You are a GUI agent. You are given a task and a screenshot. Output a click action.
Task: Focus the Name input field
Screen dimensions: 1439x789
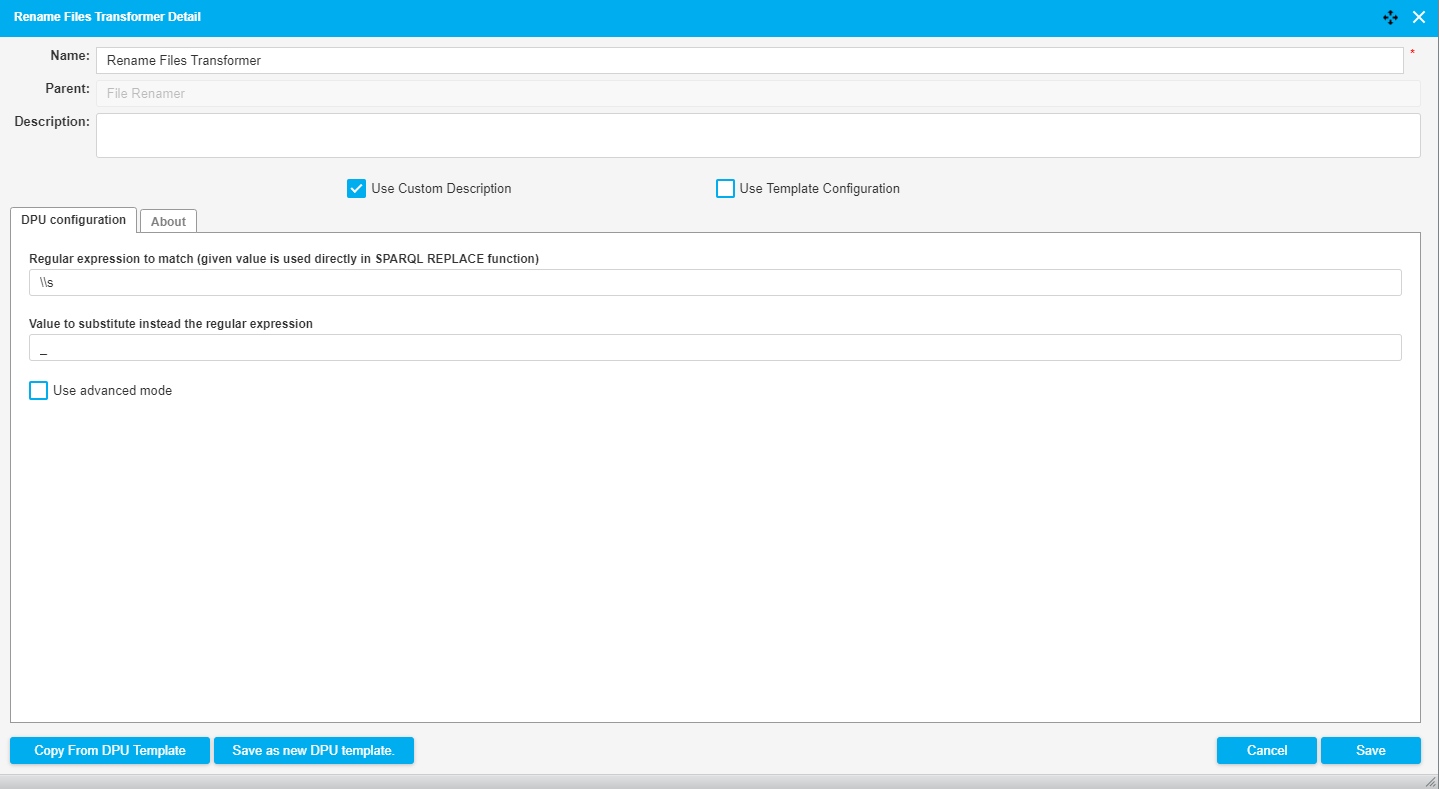tap(749, 60)
